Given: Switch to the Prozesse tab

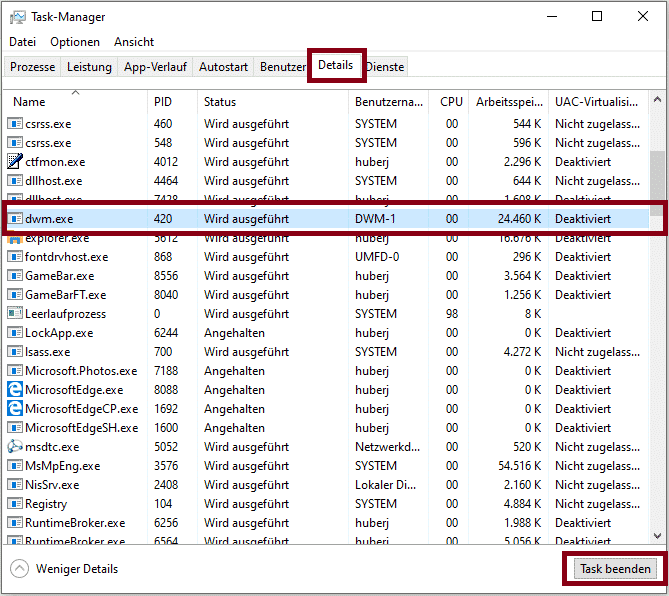Looking at the screenshot, I should [32, 67].
